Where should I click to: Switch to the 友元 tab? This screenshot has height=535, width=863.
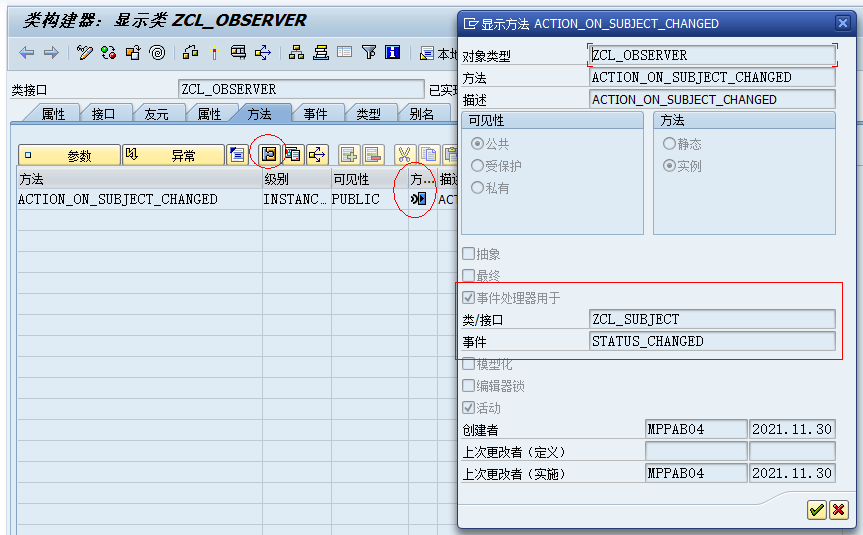156,114
